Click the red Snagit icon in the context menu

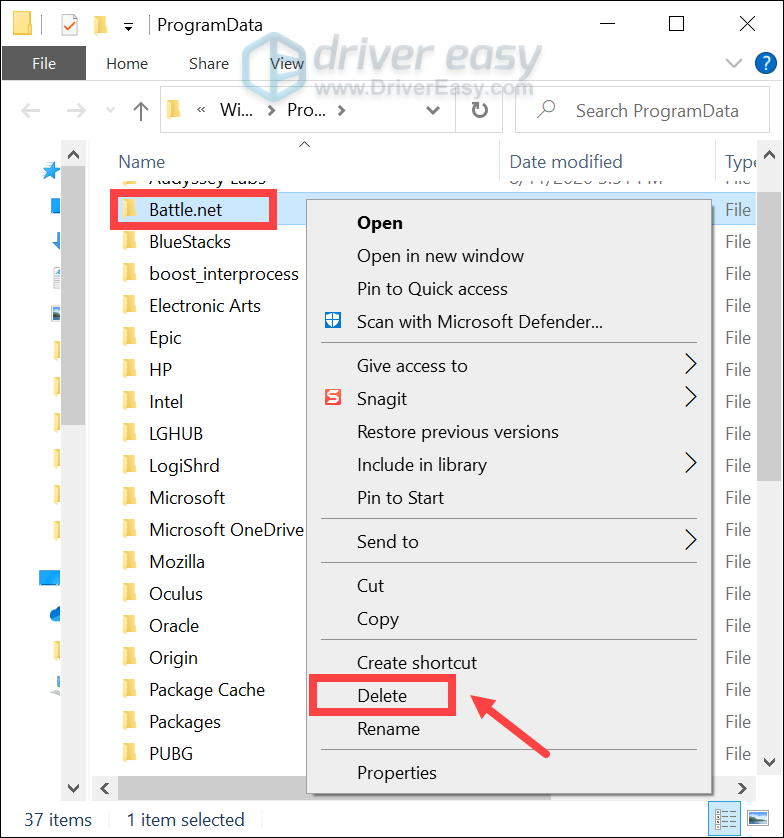point(334,398)
